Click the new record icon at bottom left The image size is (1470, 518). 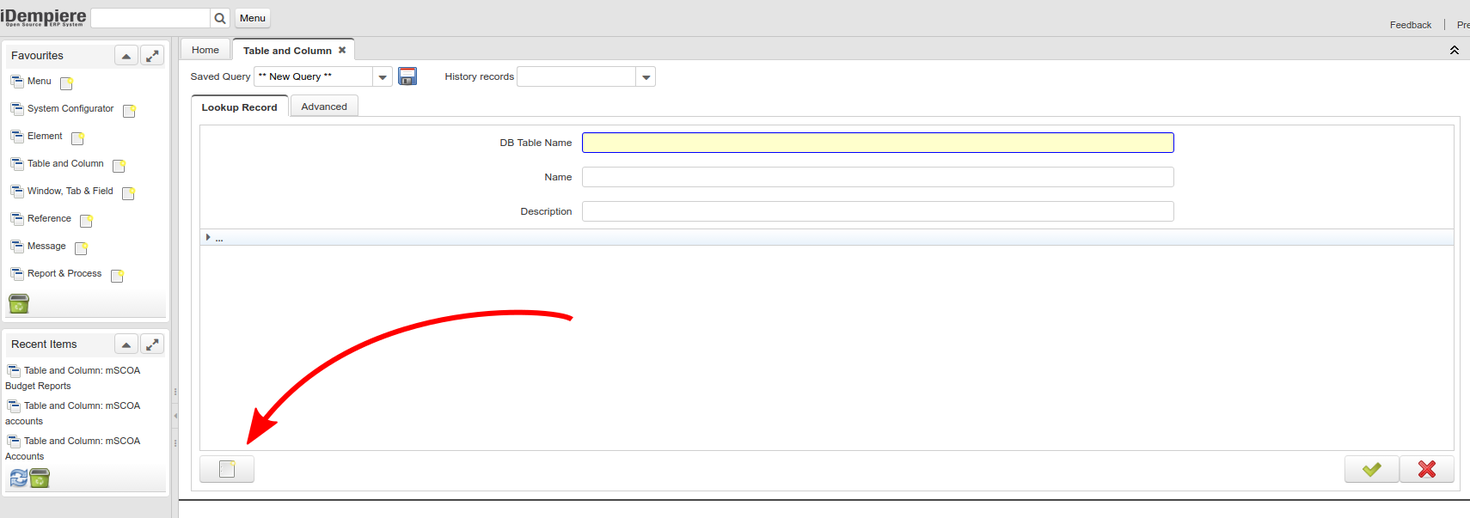tap(227, 469)
